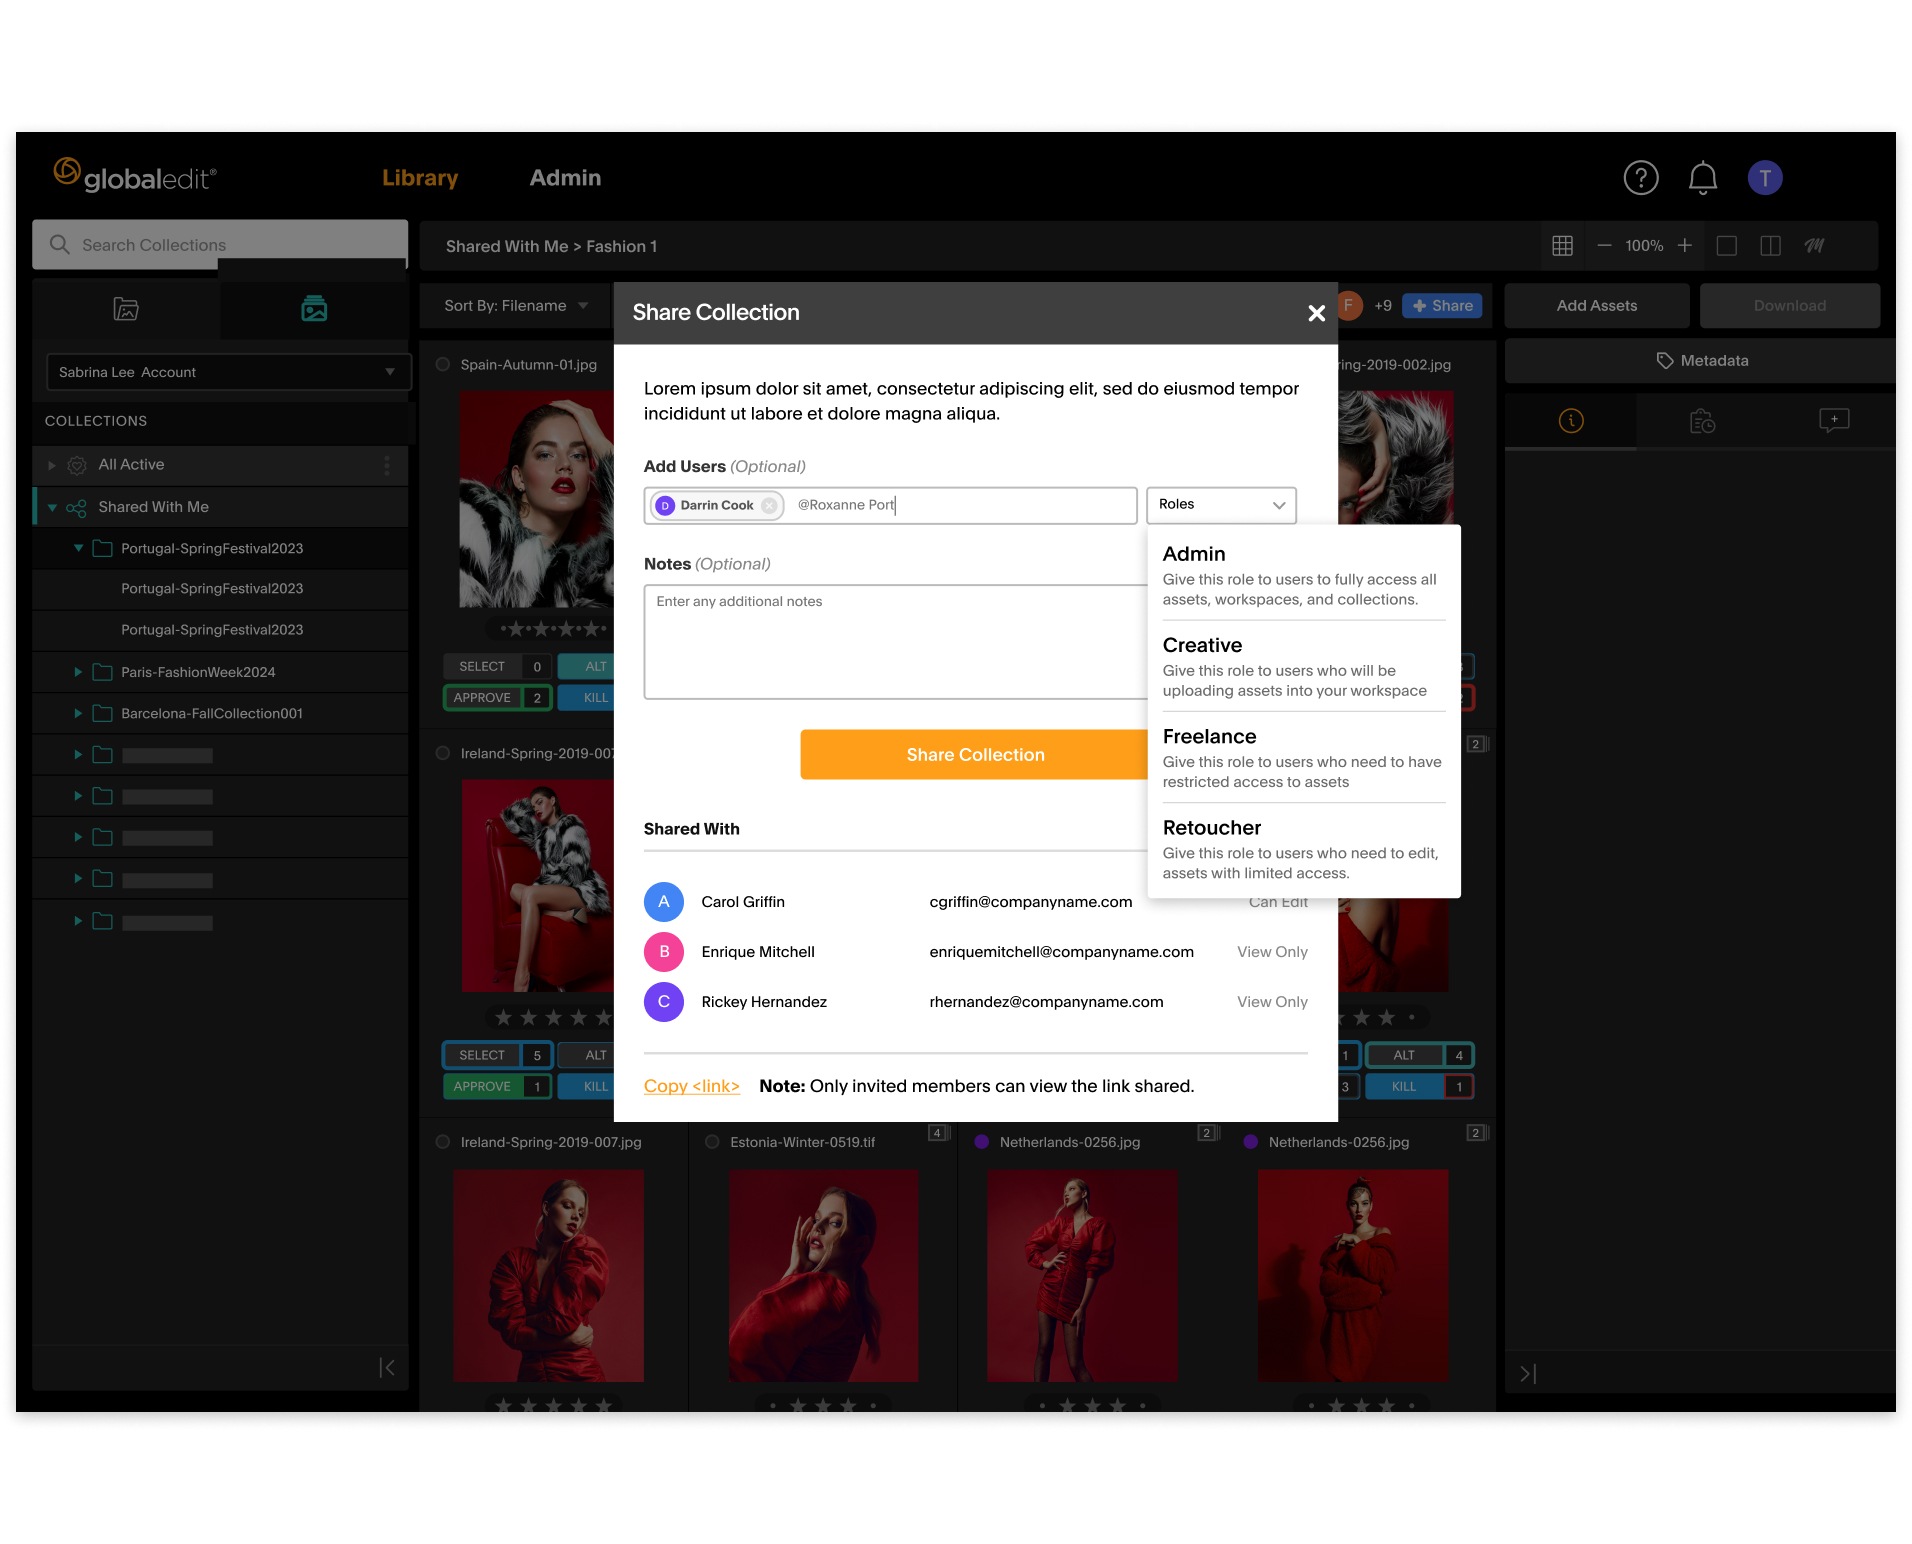
Task: Expand Barcelona-FallCollection001 folder
Action: click(78, 714)
